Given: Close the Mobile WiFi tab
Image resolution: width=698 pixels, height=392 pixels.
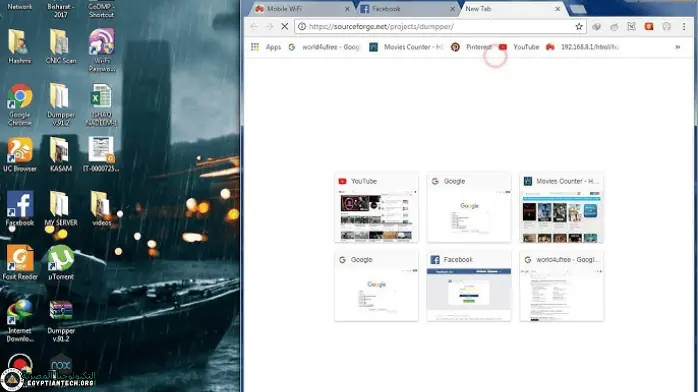Looking at the screenshot, I should click(x=347, y=9).
